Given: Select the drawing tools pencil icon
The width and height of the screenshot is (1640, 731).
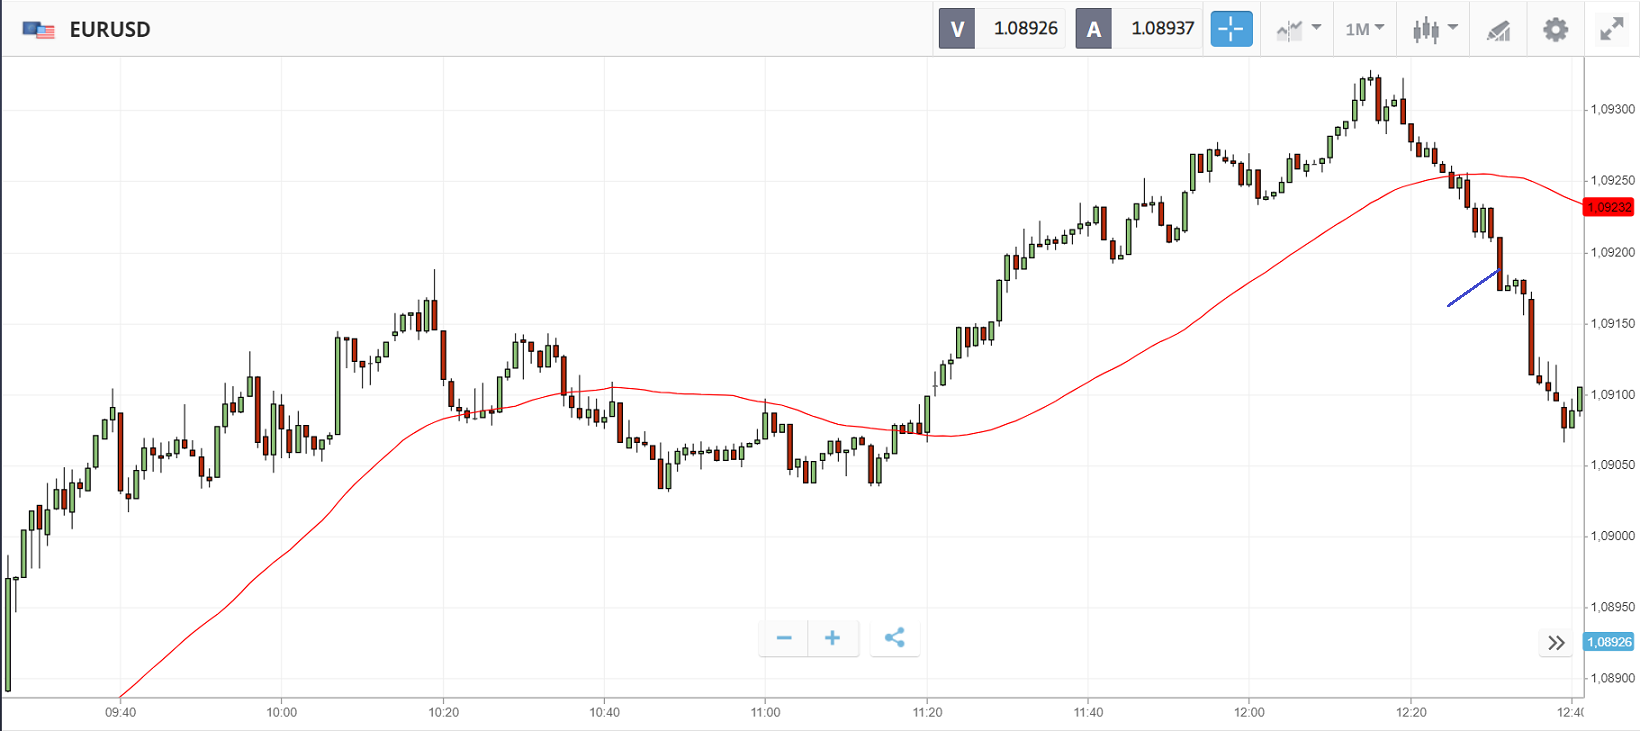Looking at the screenshot, I should pyautogui.click(x=1498, y=30).
